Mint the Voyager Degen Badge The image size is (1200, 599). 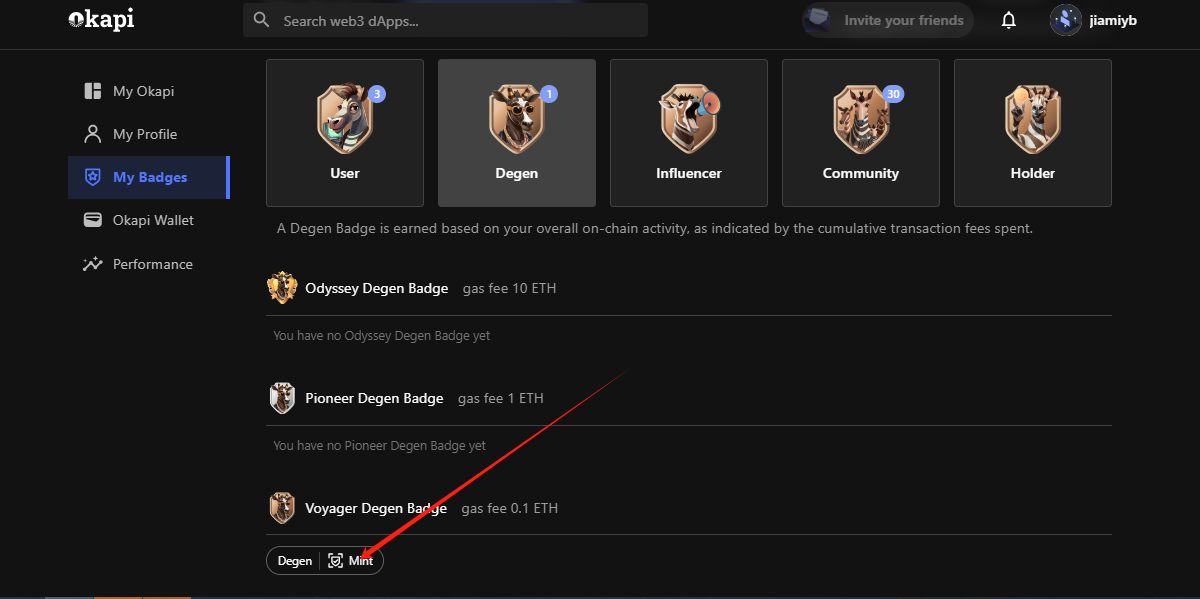(351, 561)
